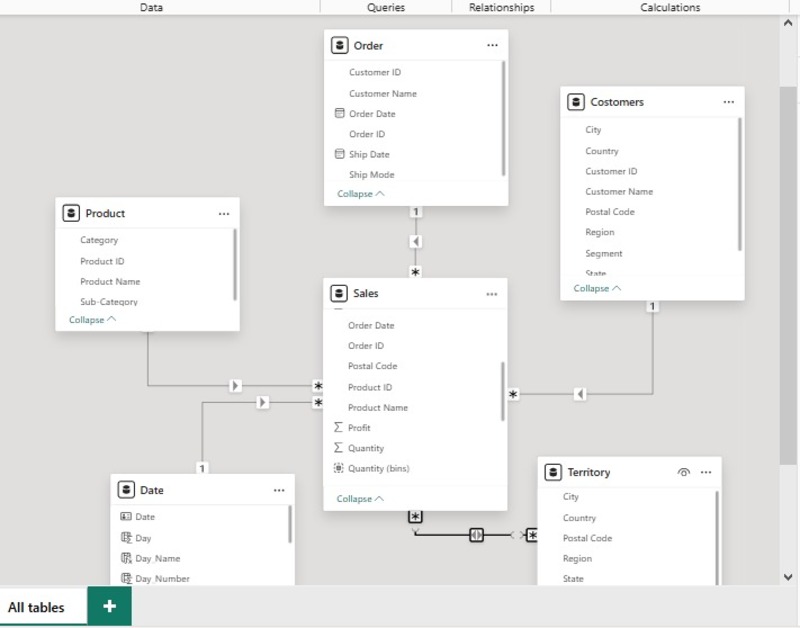
Task: Click the canvas vertical scrollbar down arrow
Action: pos(788,577)
